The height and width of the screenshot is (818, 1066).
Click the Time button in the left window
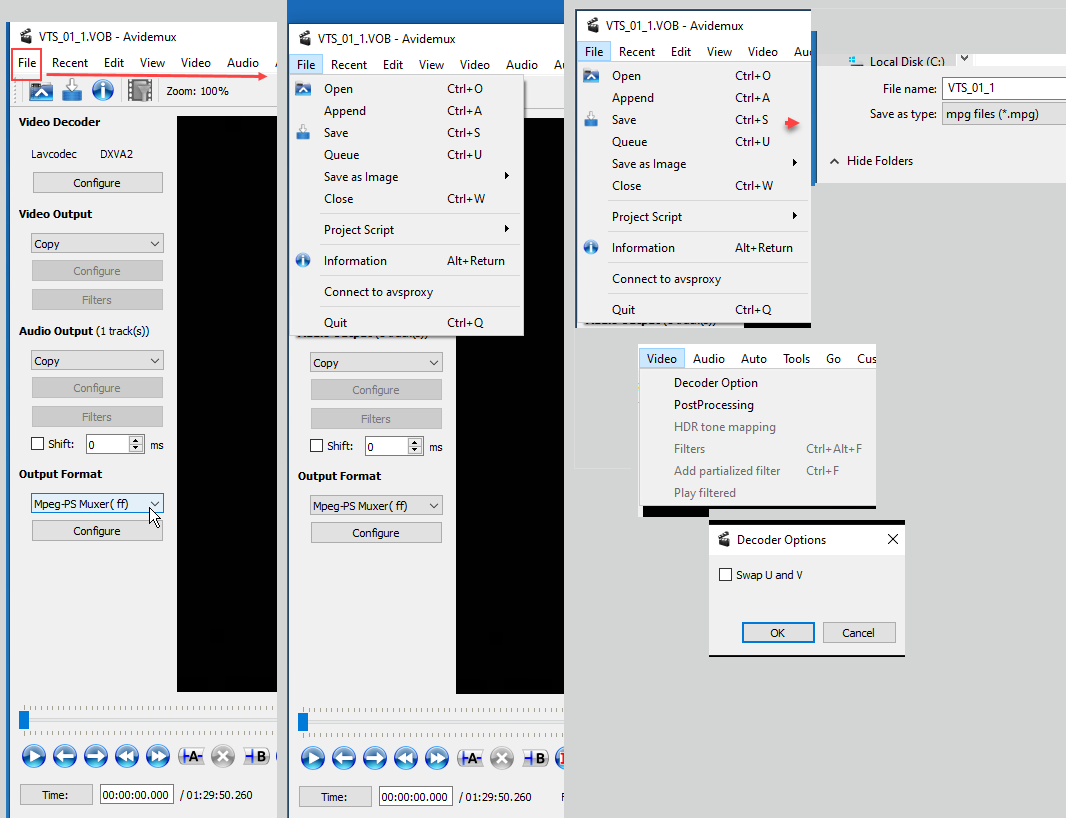coord(56,795)
